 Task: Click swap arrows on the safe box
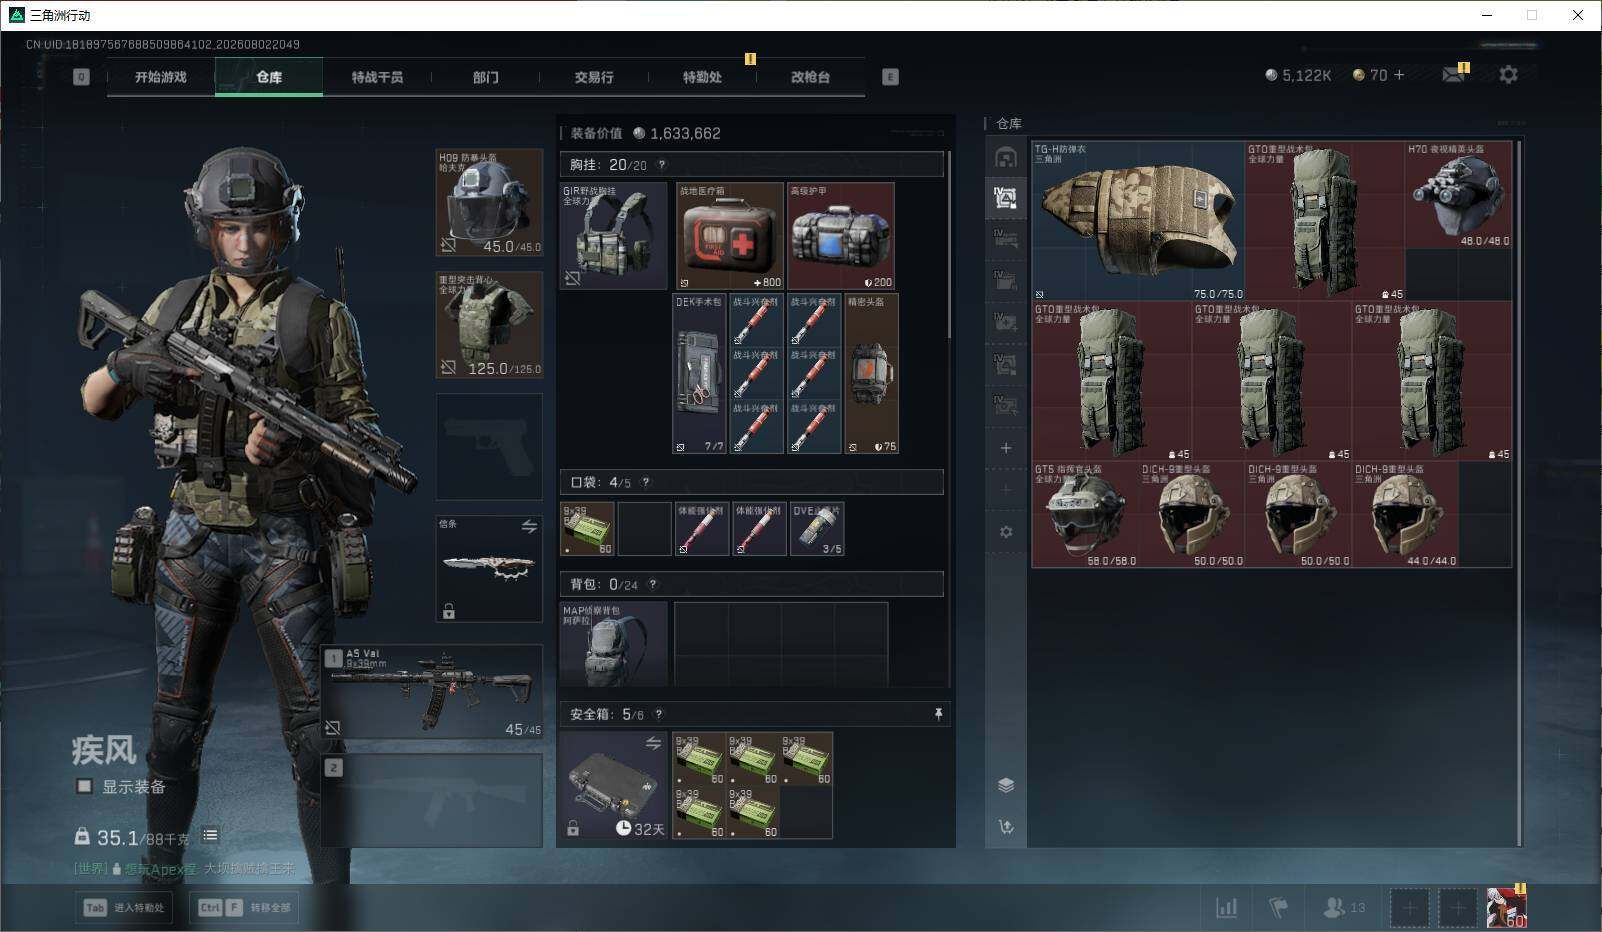click(653, 743)
